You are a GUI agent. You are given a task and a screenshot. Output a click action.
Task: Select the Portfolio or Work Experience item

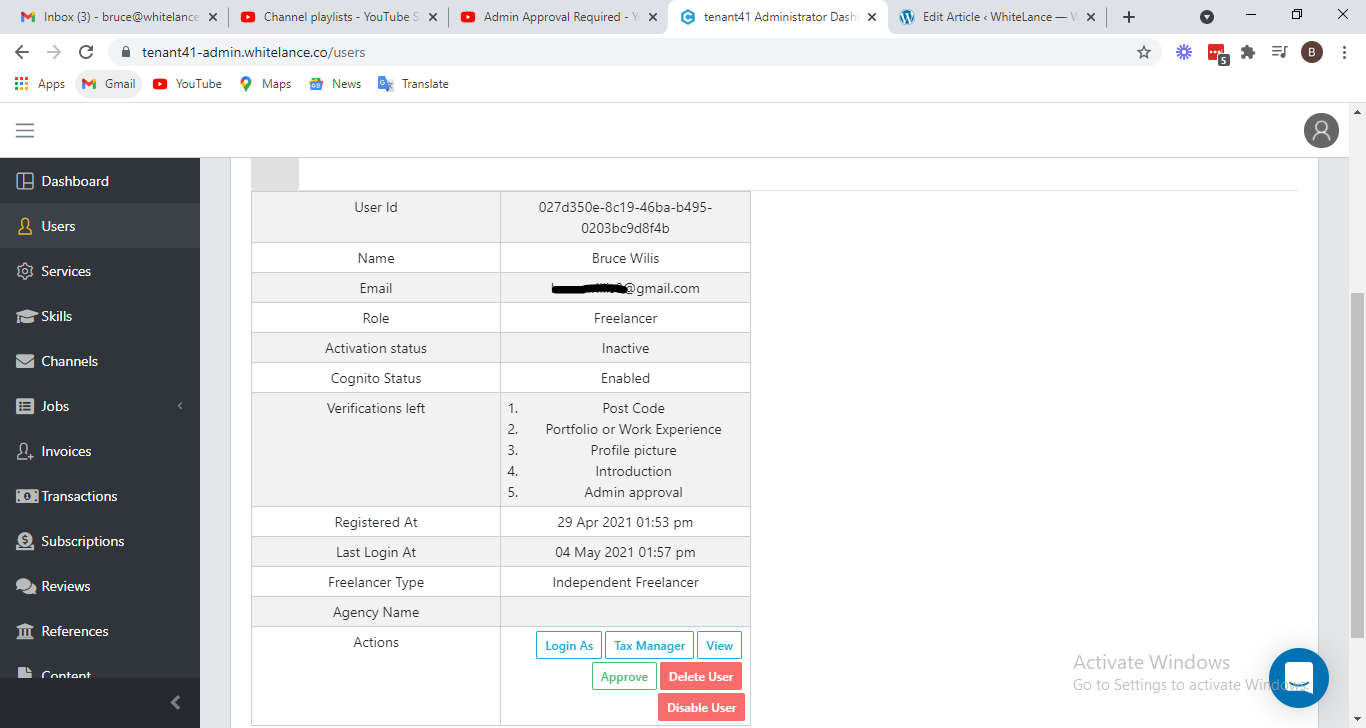click(x=633, y=429)
